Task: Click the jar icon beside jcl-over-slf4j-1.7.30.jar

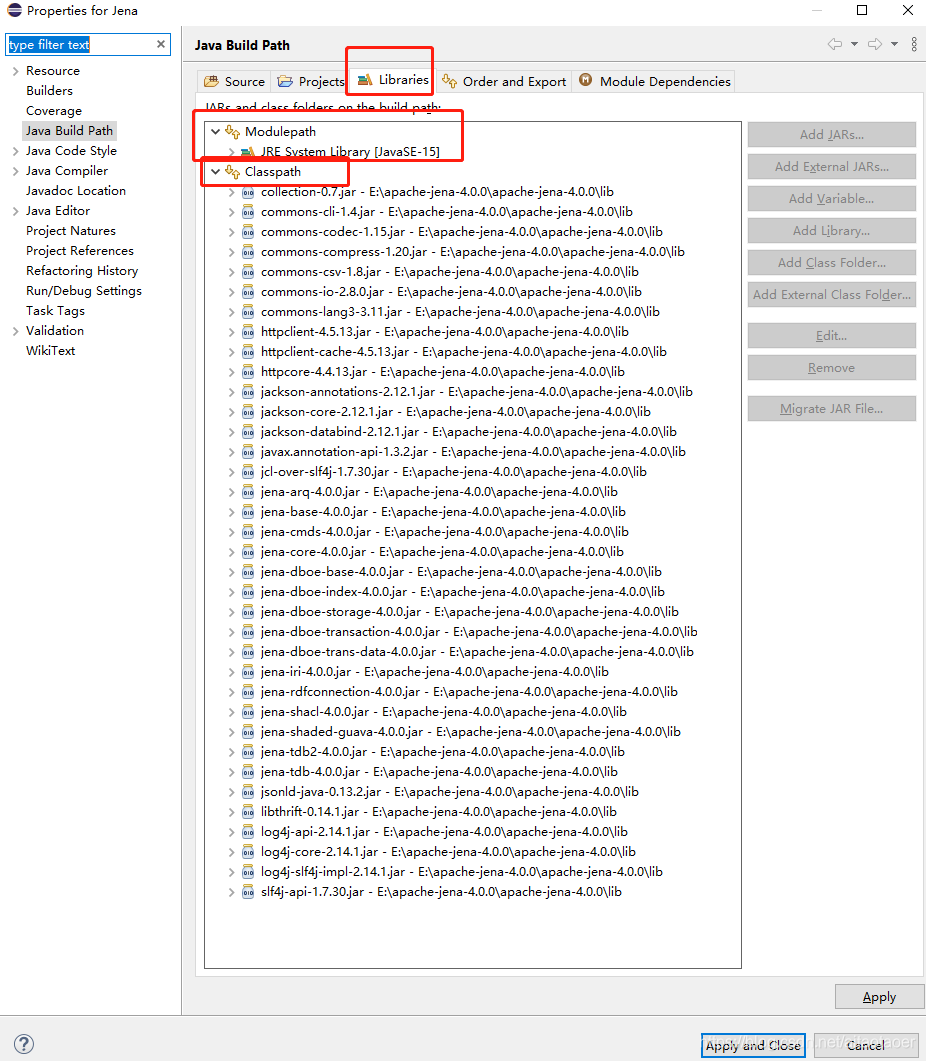Action: pyautogui.click(x=248, y=472)
